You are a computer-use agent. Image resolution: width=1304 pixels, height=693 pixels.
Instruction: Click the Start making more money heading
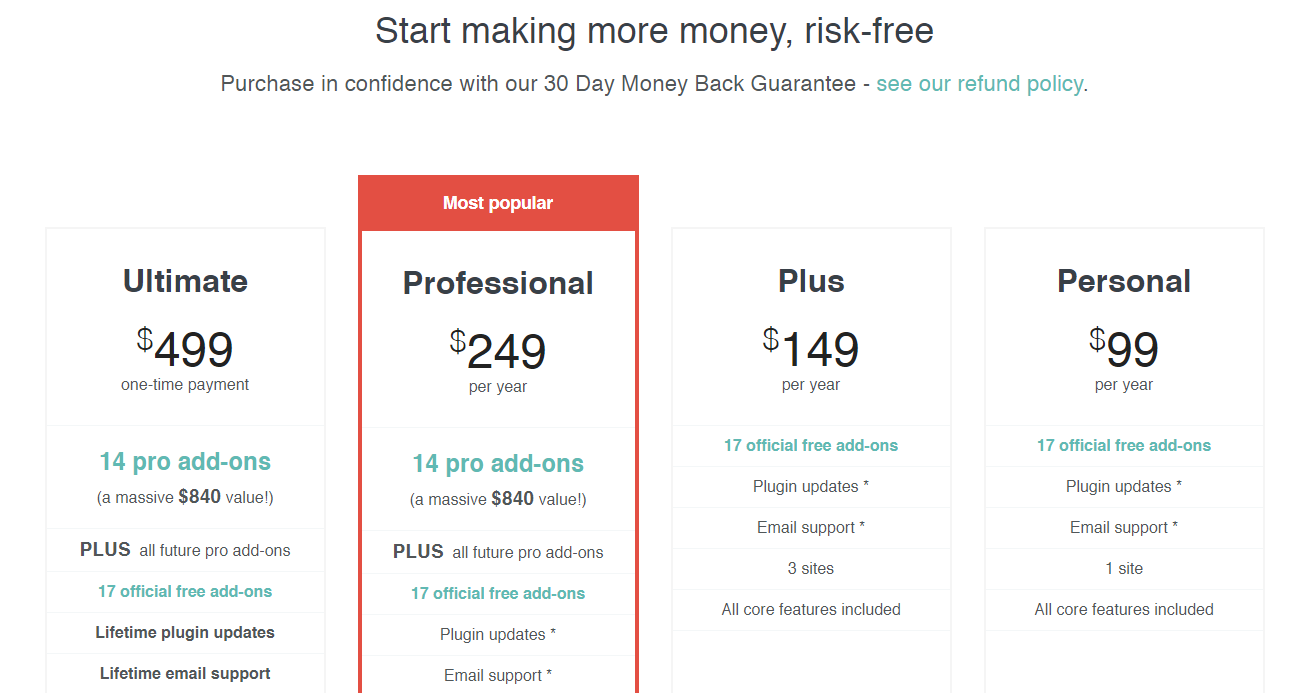click(652, 30)
